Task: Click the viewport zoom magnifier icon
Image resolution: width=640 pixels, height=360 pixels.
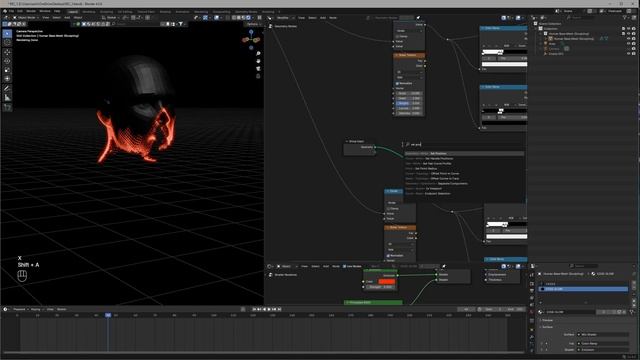Action: [258, 53]
